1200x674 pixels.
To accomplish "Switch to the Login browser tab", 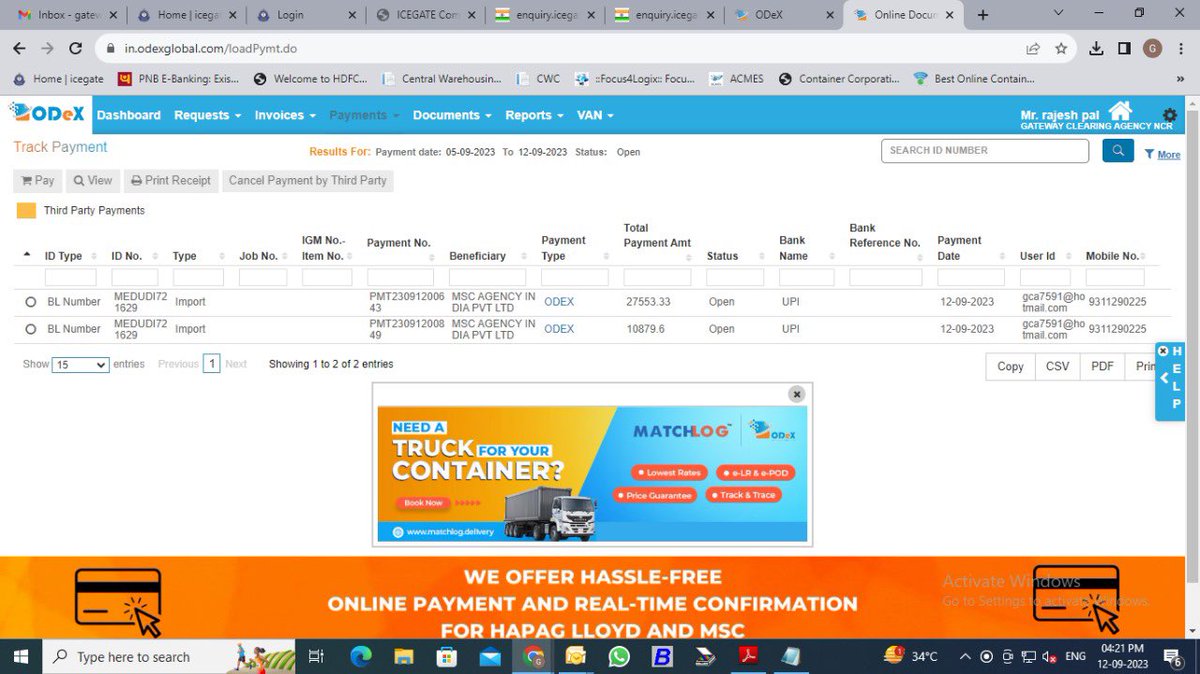I will click(305, 15).
